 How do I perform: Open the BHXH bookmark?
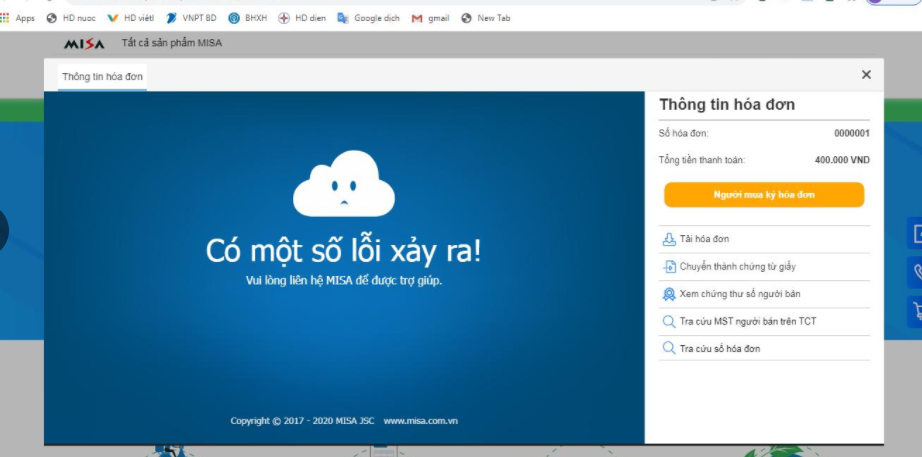tap(248, 18)
